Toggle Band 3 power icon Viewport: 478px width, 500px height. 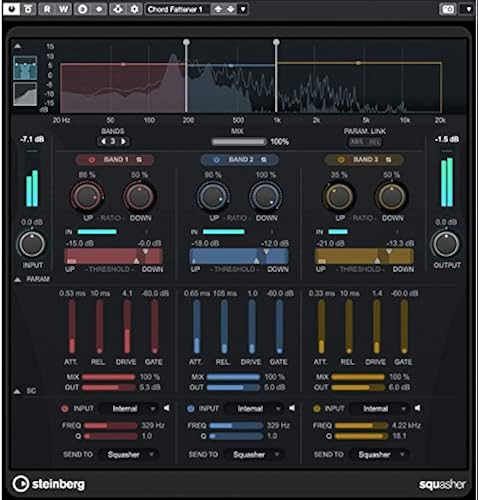click(x=341, y=160)
